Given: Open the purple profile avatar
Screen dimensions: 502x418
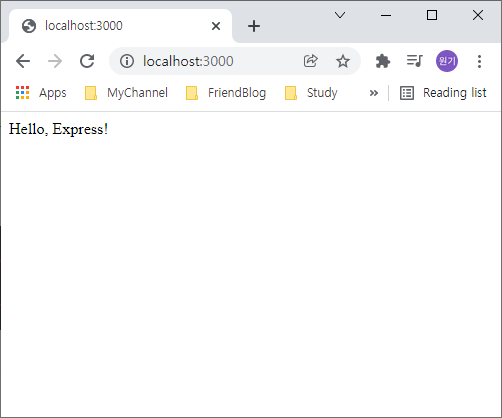Looking at the screenshot, I should pyautogui.click(x=447, y=61).
